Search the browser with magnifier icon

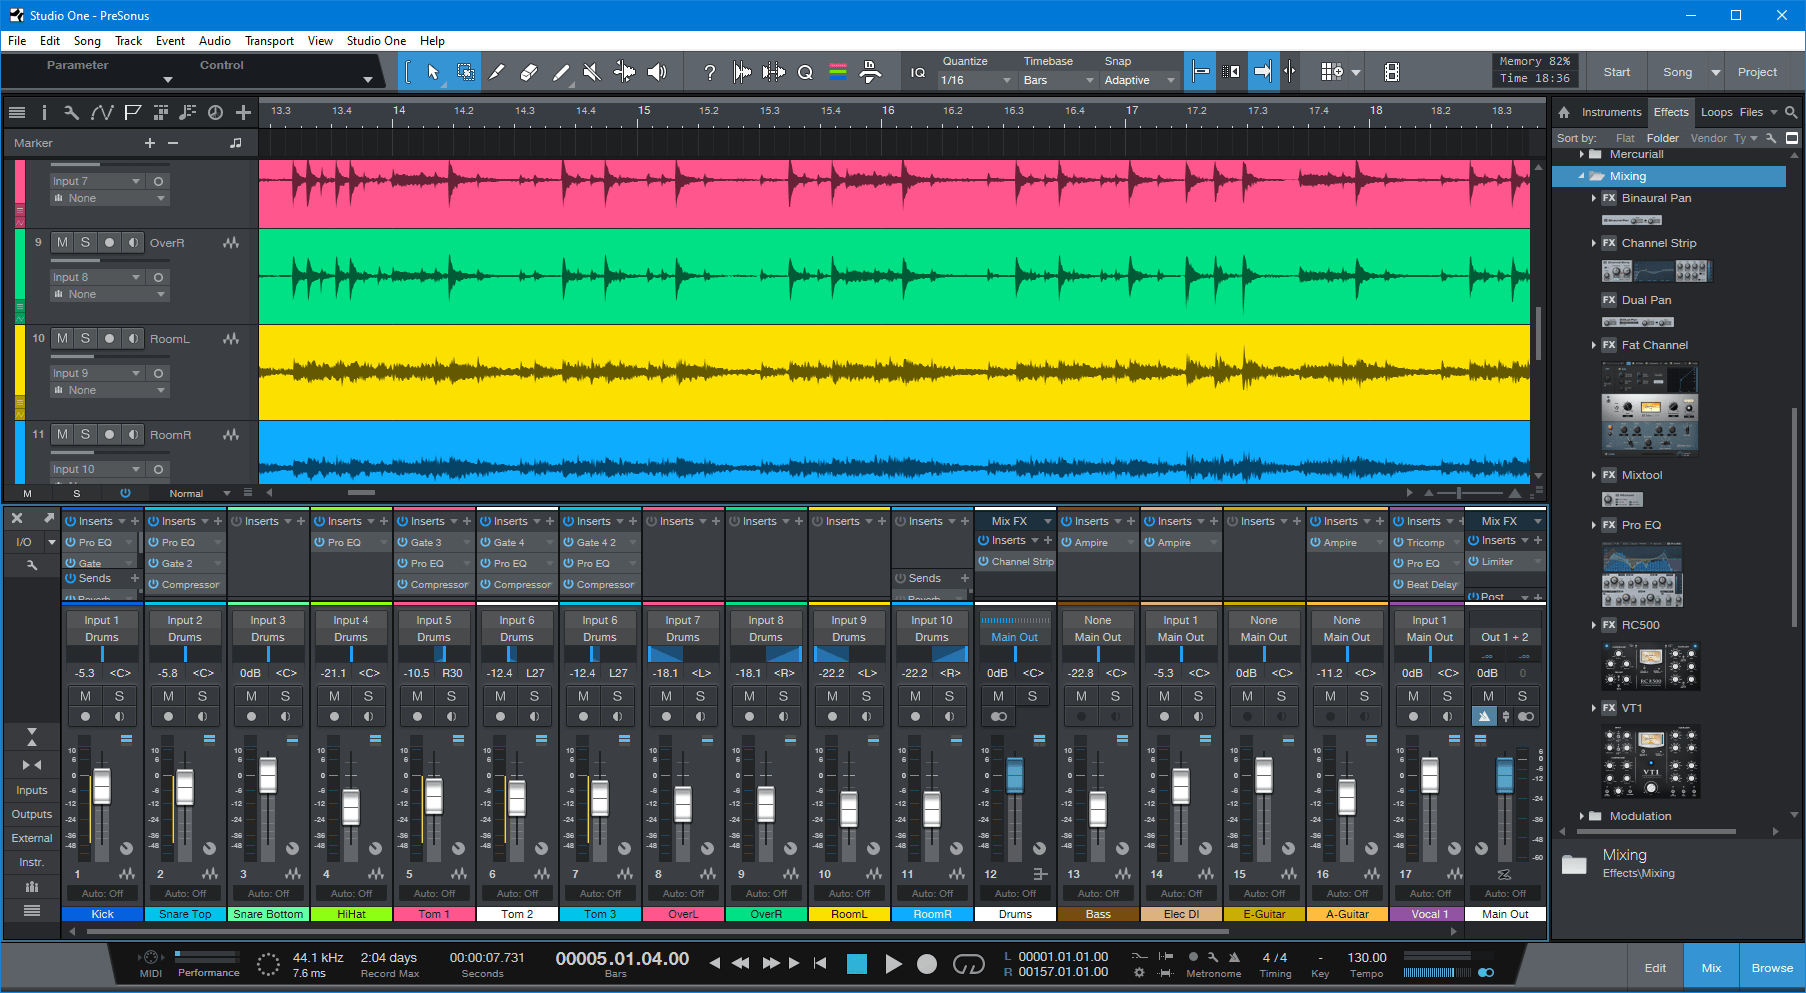click(x=1791, y=112)
